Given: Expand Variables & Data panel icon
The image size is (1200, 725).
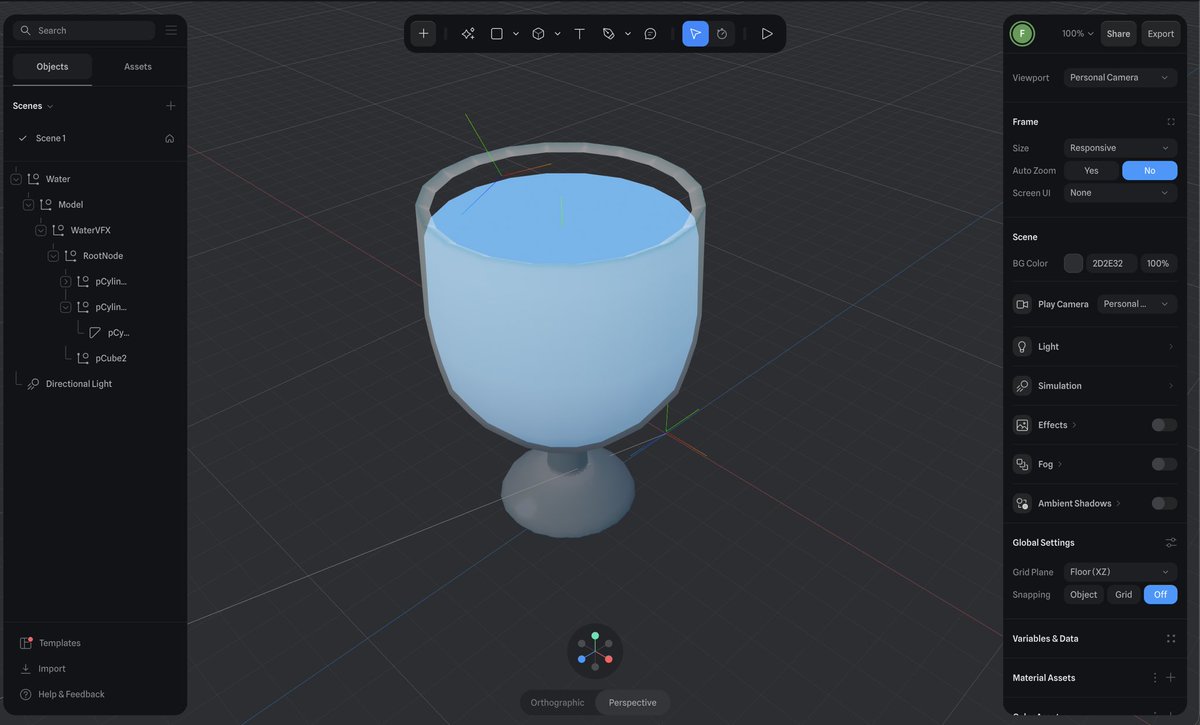Looking at the screenshot, I should 1171,638.
